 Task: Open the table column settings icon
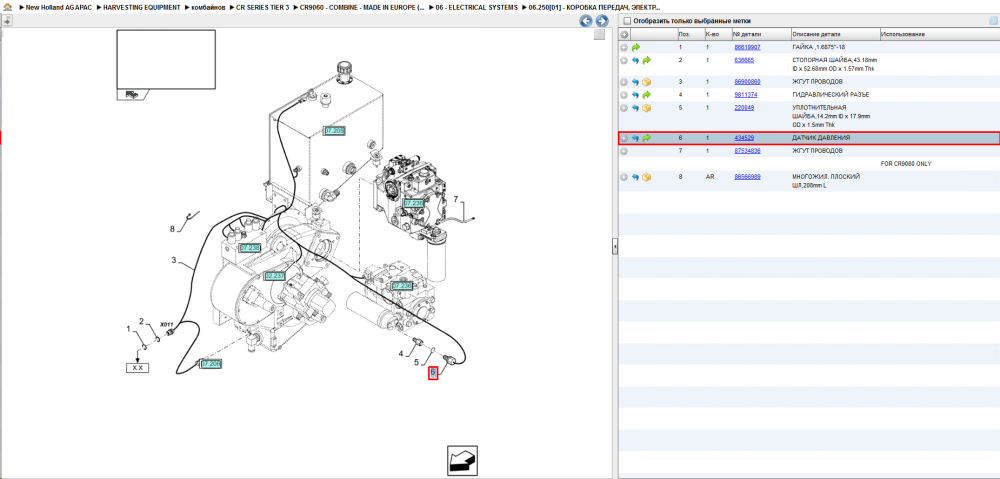993,21
